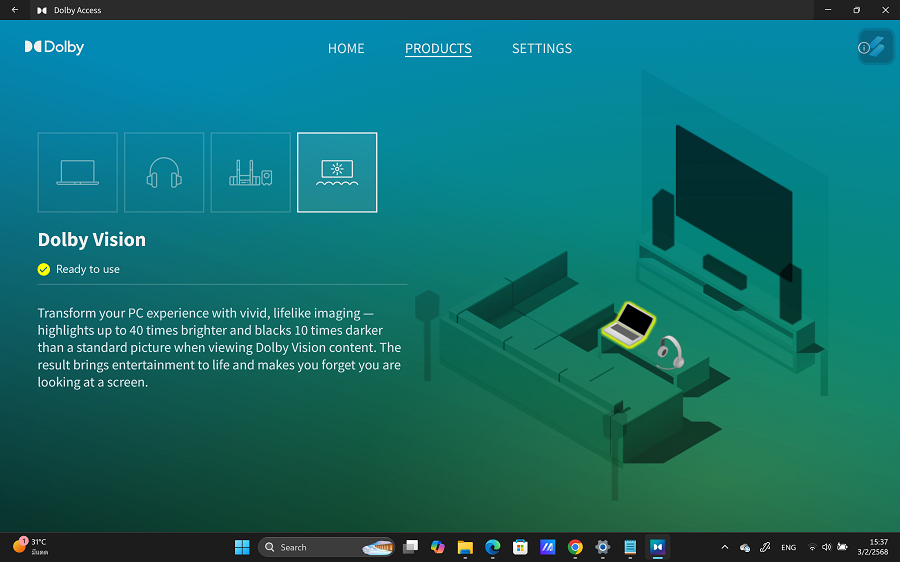
Task: Open the weather widget showing 31°C
Action: 30,546
